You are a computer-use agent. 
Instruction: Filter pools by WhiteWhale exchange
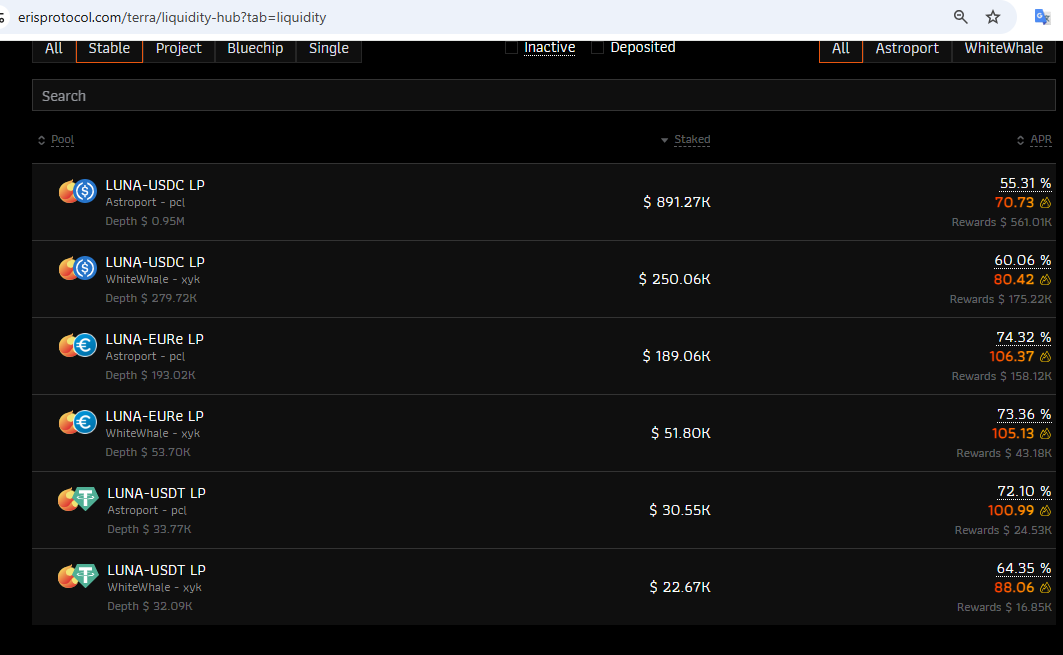click(1003, 48)
